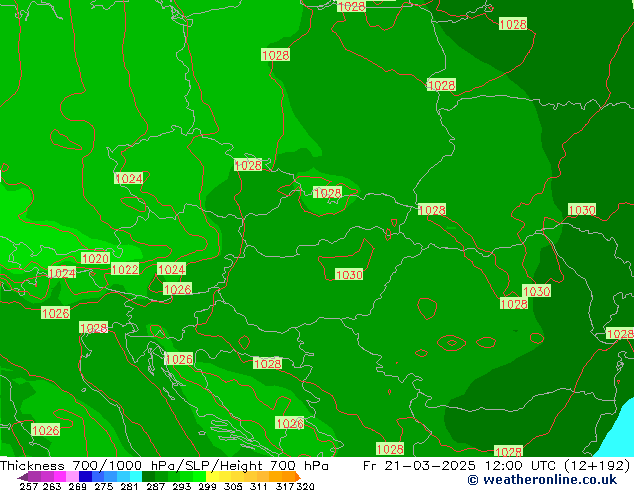Select the dark blue legend swatch
The width and height of the screenshot is (634, 490).
tap(85, 477)
